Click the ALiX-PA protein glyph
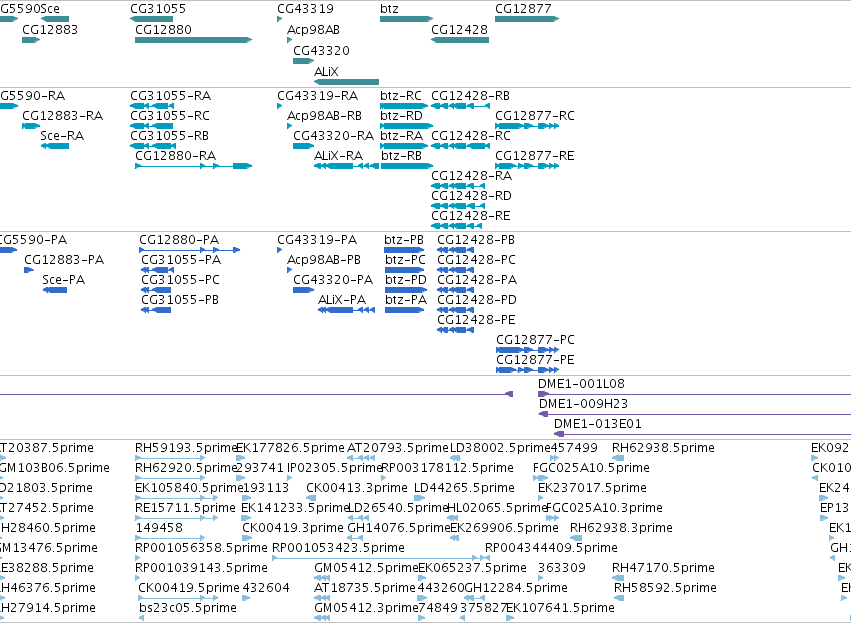 [x=346, y=310]
